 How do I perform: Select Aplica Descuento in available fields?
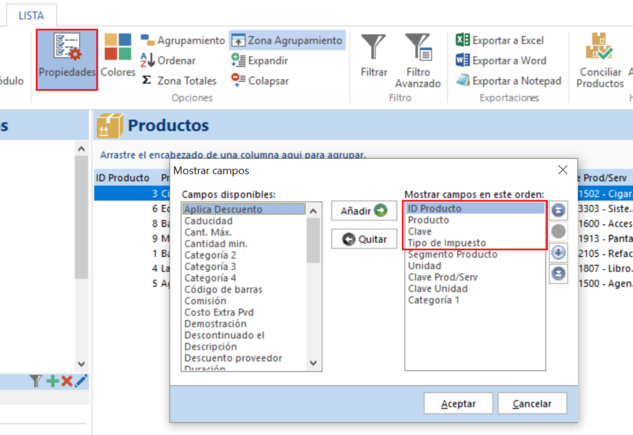(x=244, y=209)
